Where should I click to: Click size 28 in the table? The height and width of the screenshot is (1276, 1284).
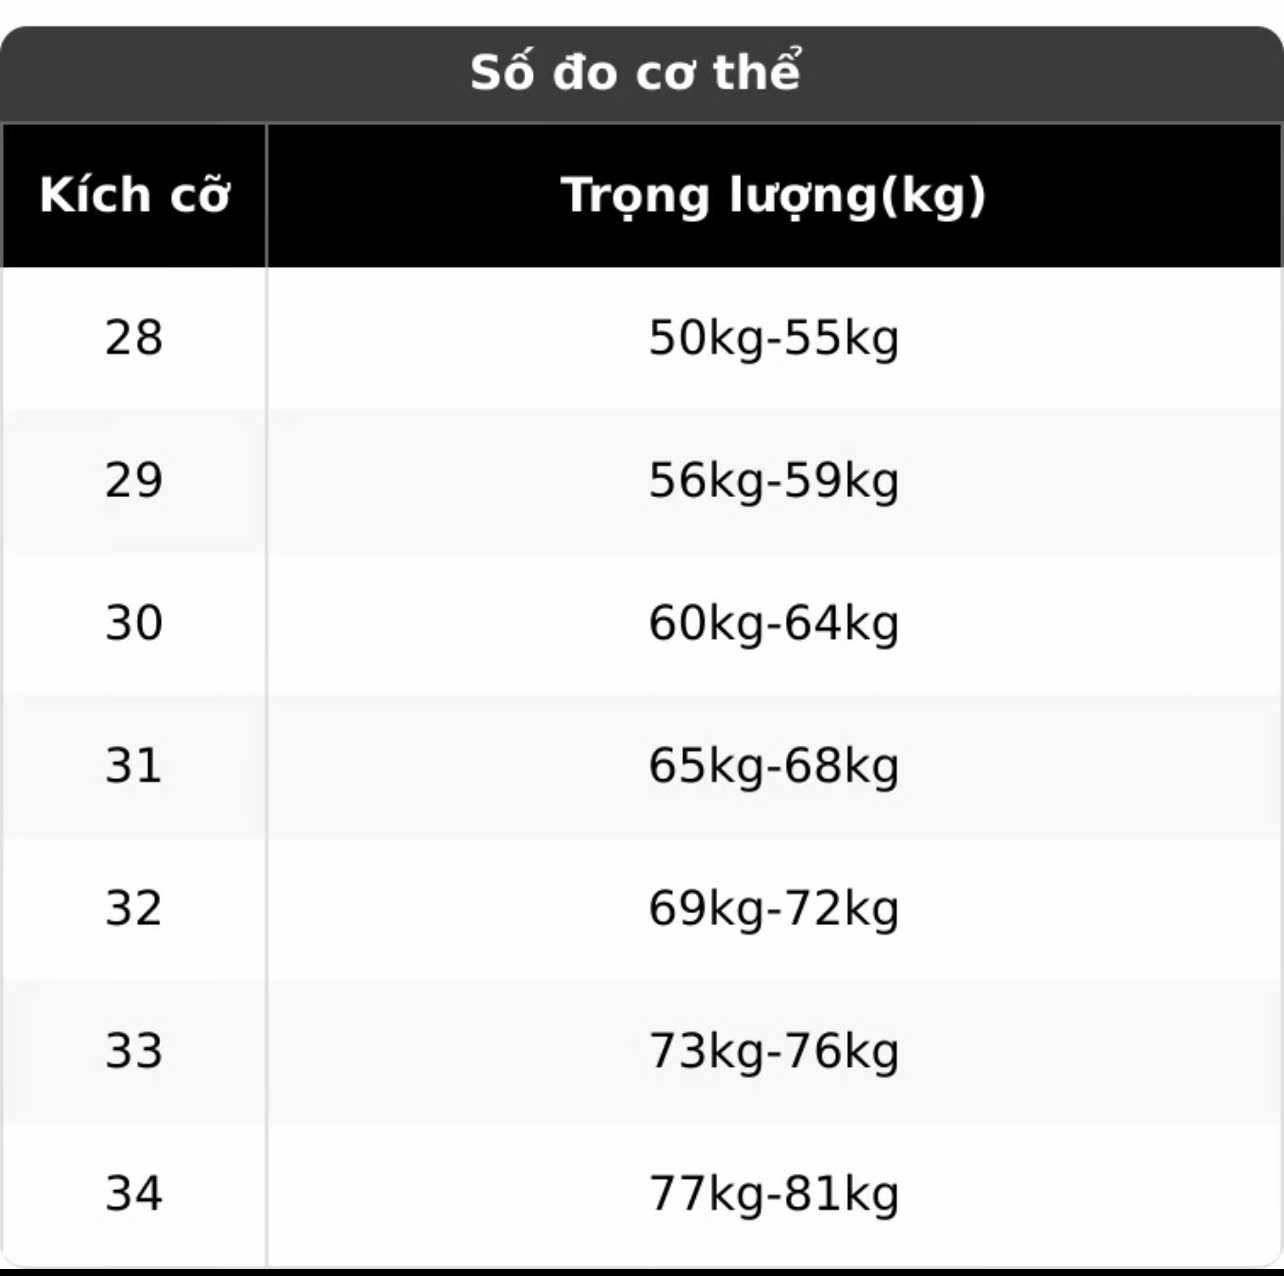tap(134, 338)
